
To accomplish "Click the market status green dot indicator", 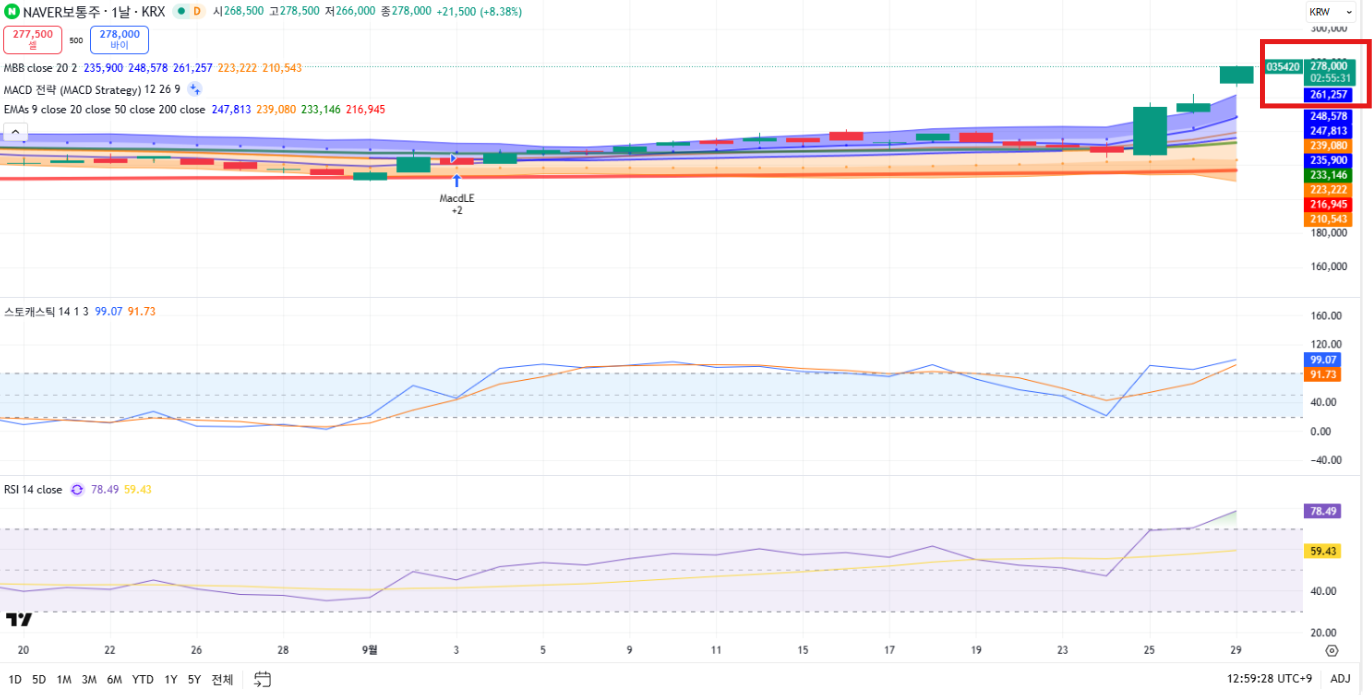I will tap(179, 11).
